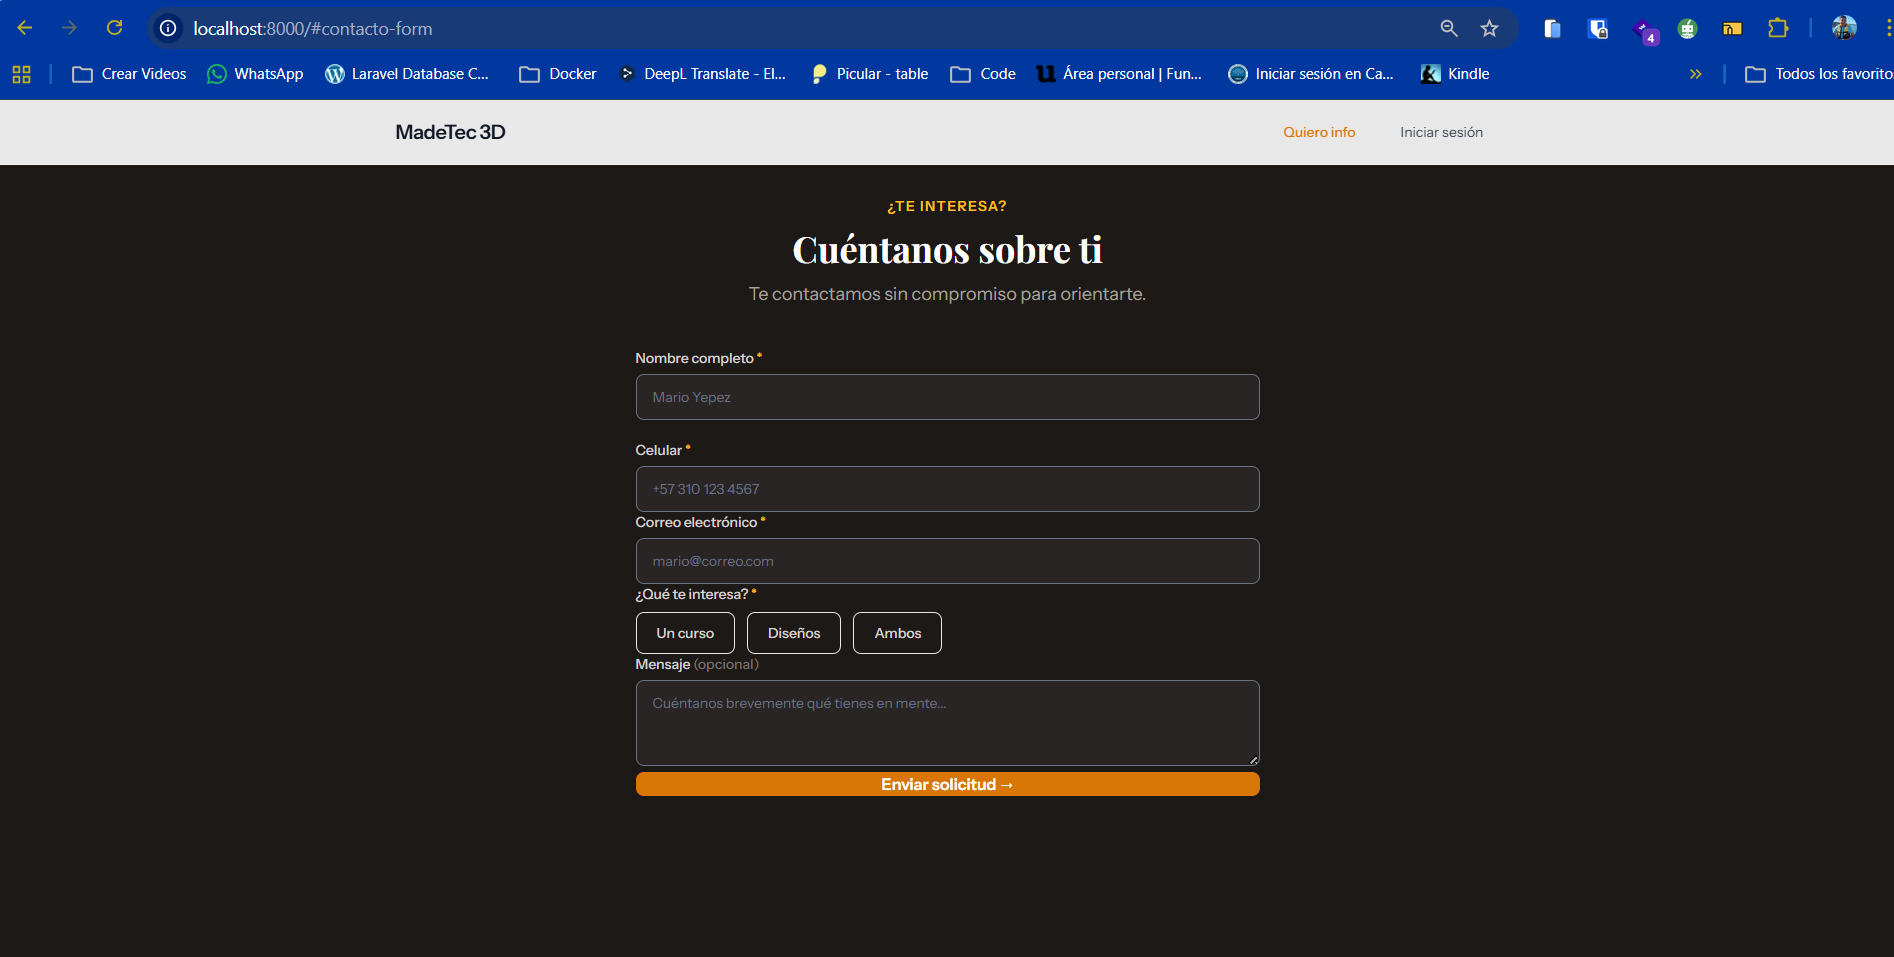
Task: View site information icon in address bar
Action: click(x=168, y=28)
